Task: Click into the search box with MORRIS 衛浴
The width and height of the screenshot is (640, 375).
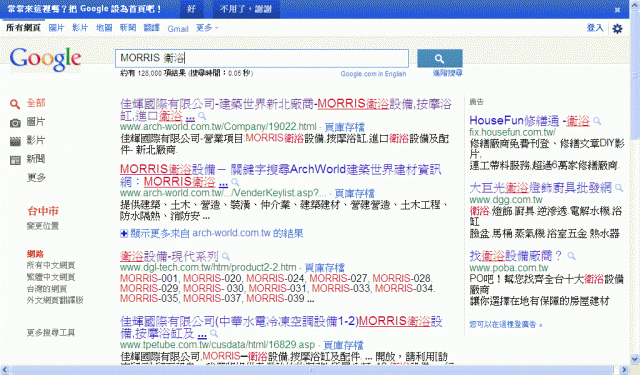Action: [262, 58]
